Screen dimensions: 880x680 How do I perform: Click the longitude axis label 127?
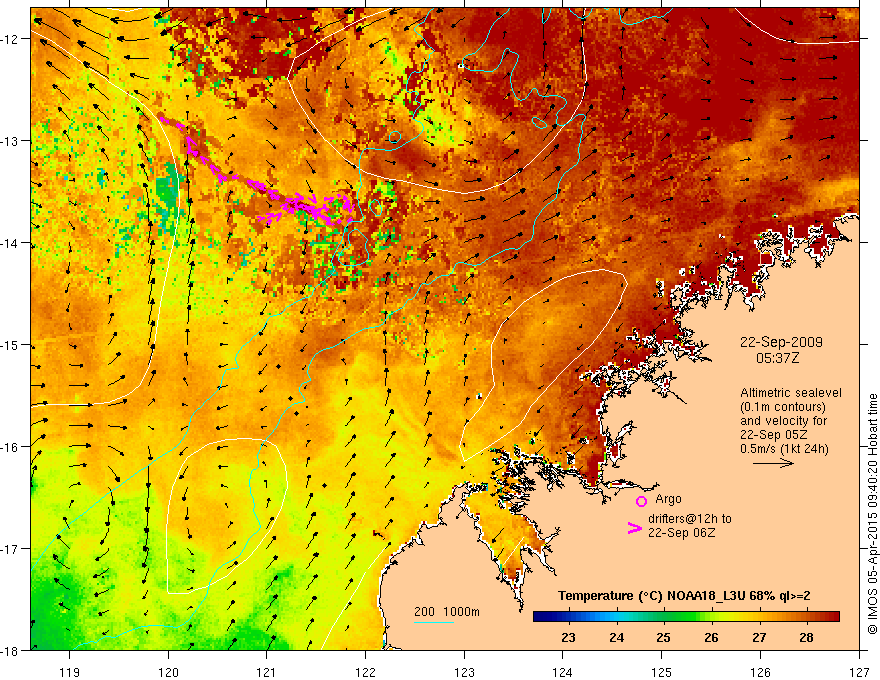click(859, 672)
